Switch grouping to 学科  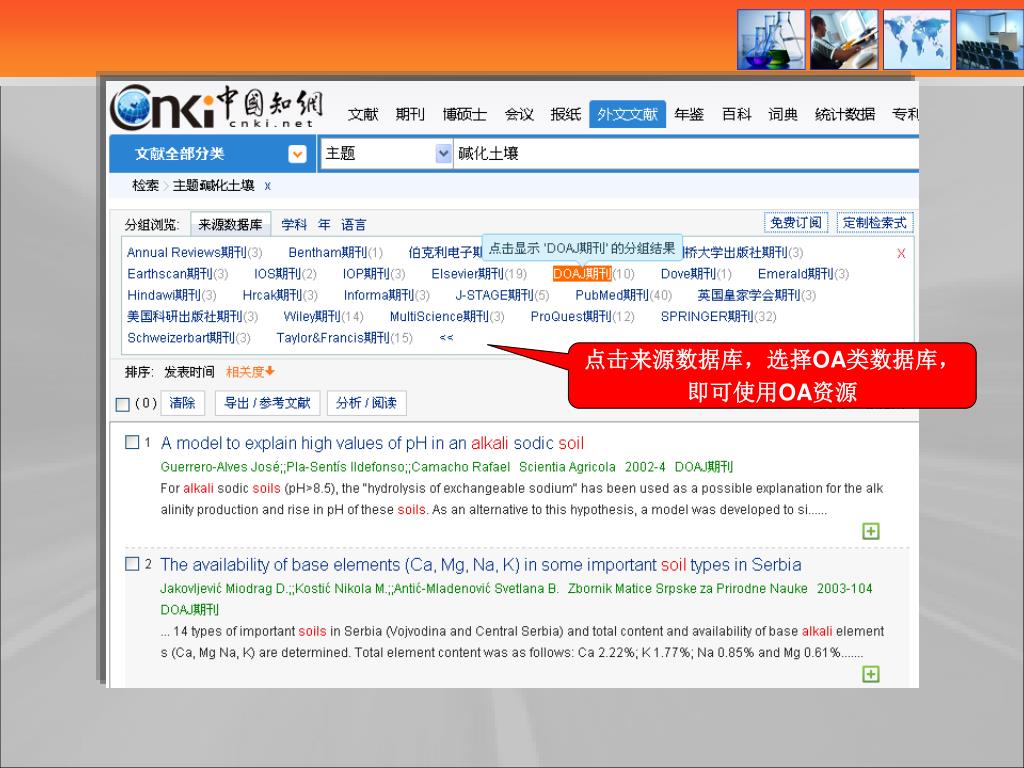coord(294,225)
